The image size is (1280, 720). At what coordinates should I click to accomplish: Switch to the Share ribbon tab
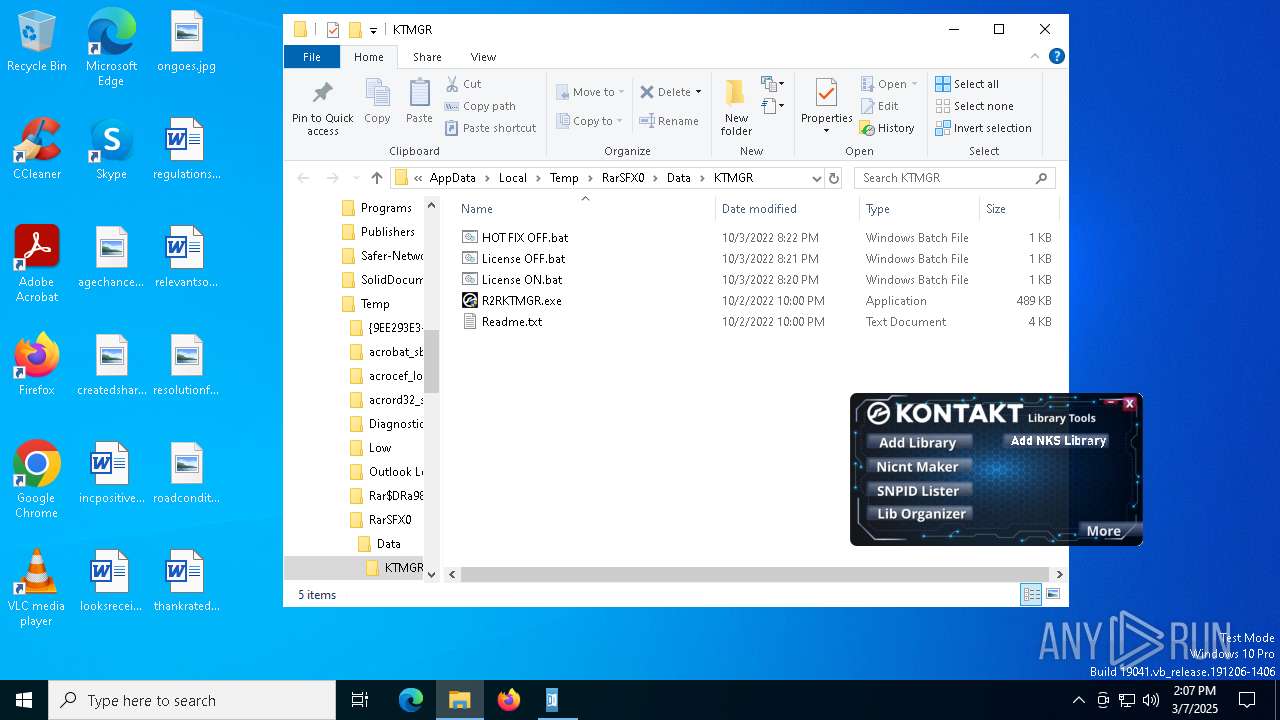pyautogui.click(x=427, y=57)
